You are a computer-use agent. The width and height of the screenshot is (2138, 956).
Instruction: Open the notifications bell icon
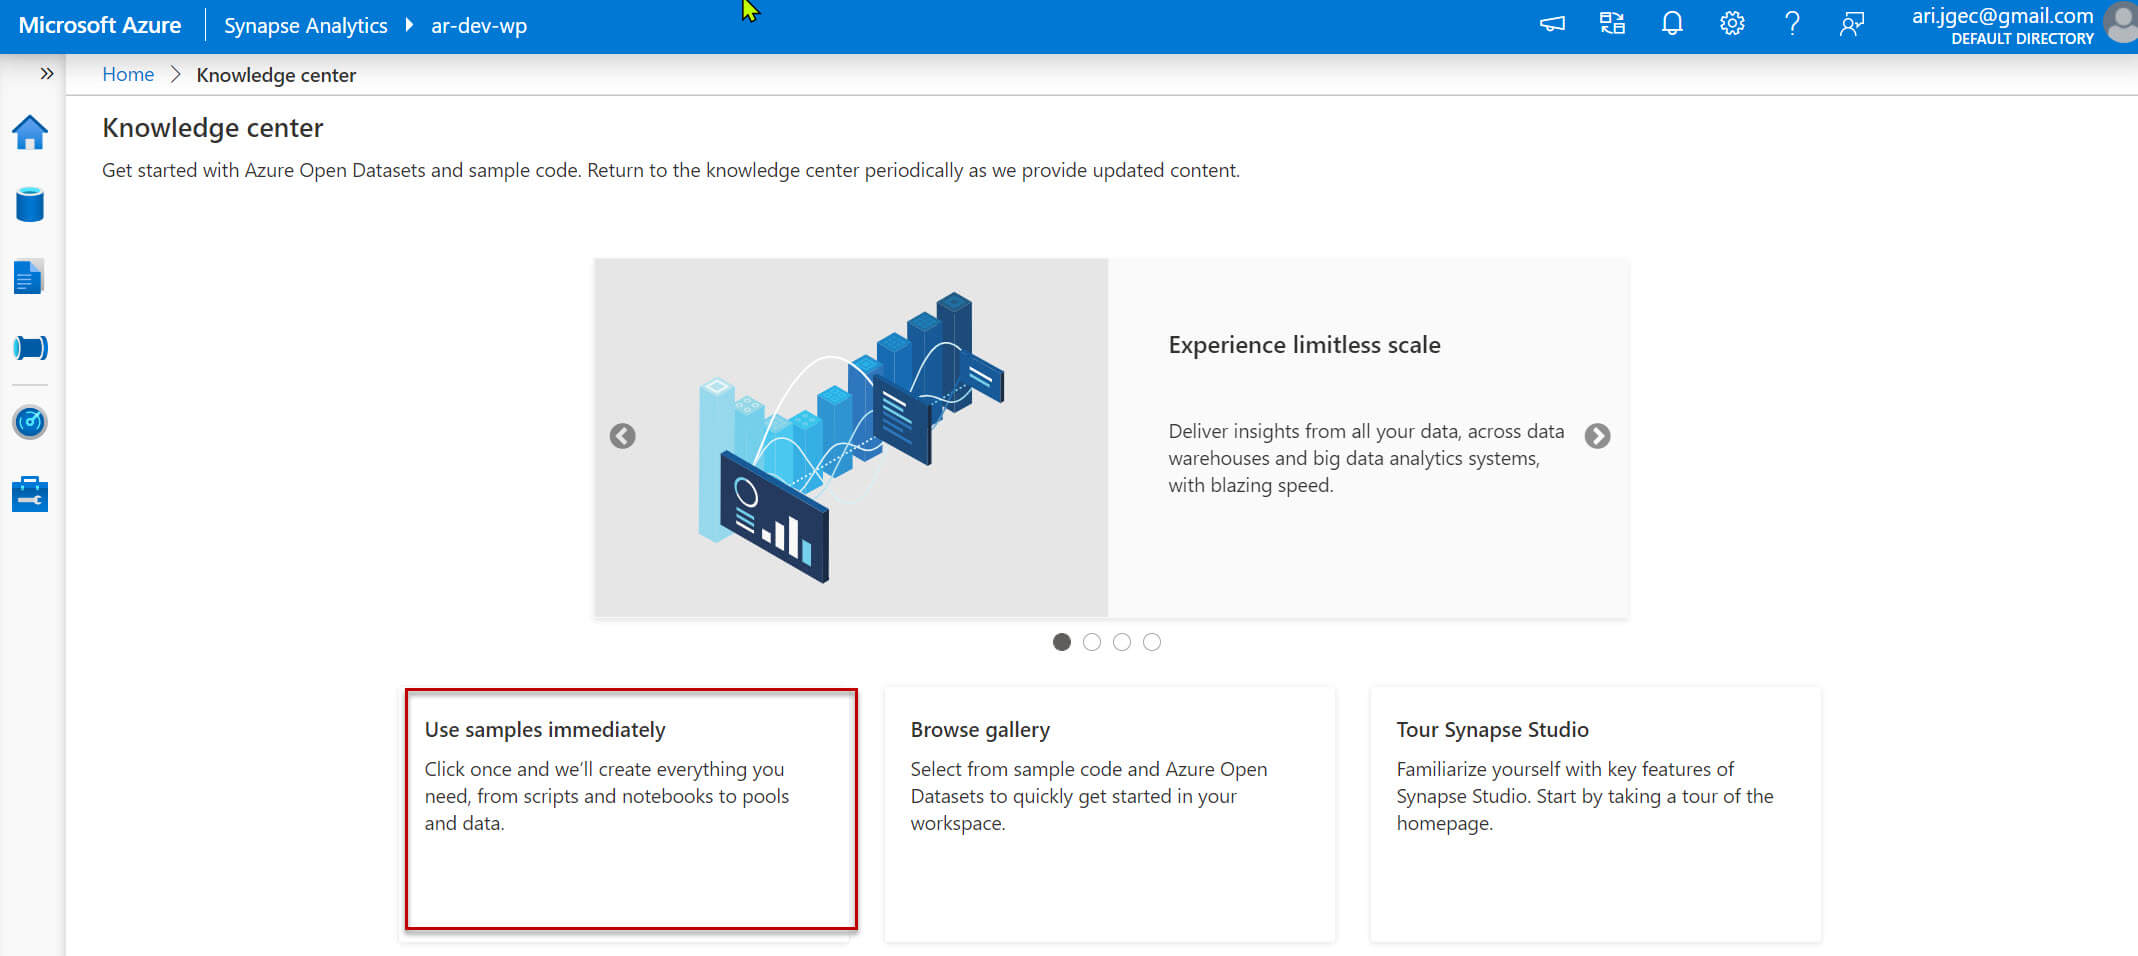coord(1672,24)
